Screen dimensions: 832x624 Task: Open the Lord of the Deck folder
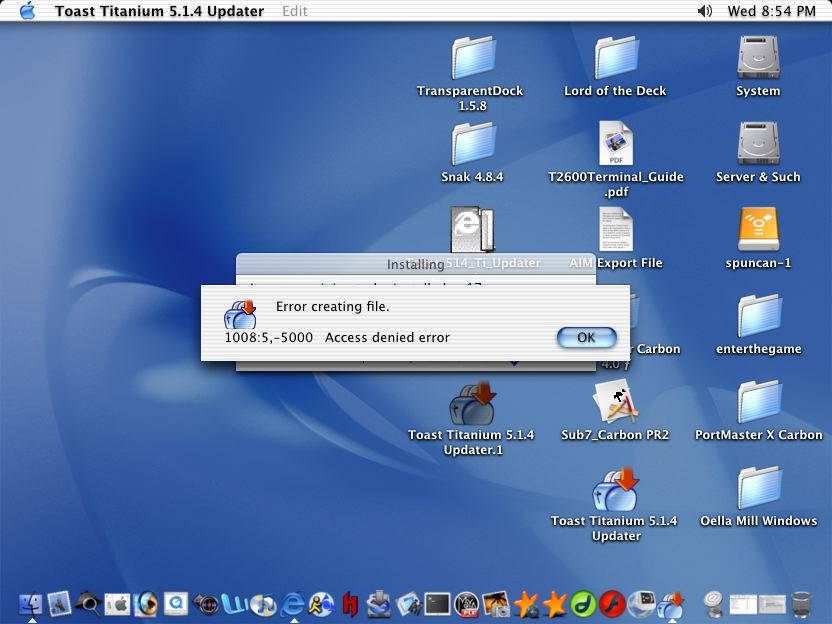point(616,58)
